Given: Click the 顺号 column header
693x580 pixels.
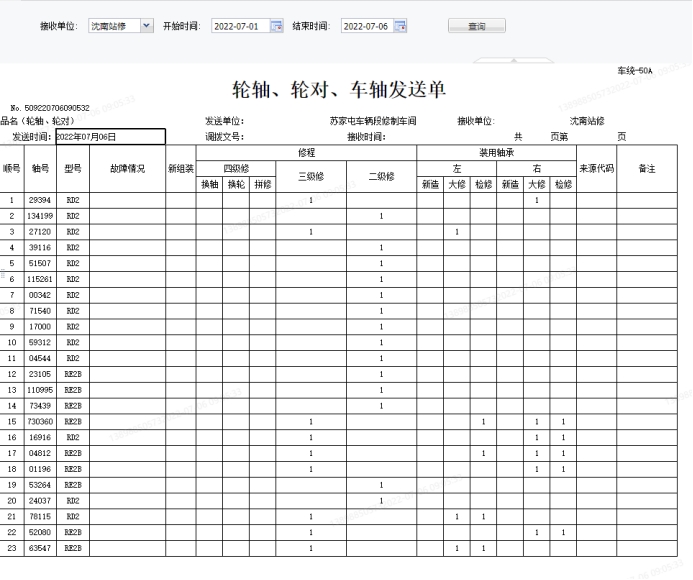Looking at the screenshot, I should click(12, 168).
